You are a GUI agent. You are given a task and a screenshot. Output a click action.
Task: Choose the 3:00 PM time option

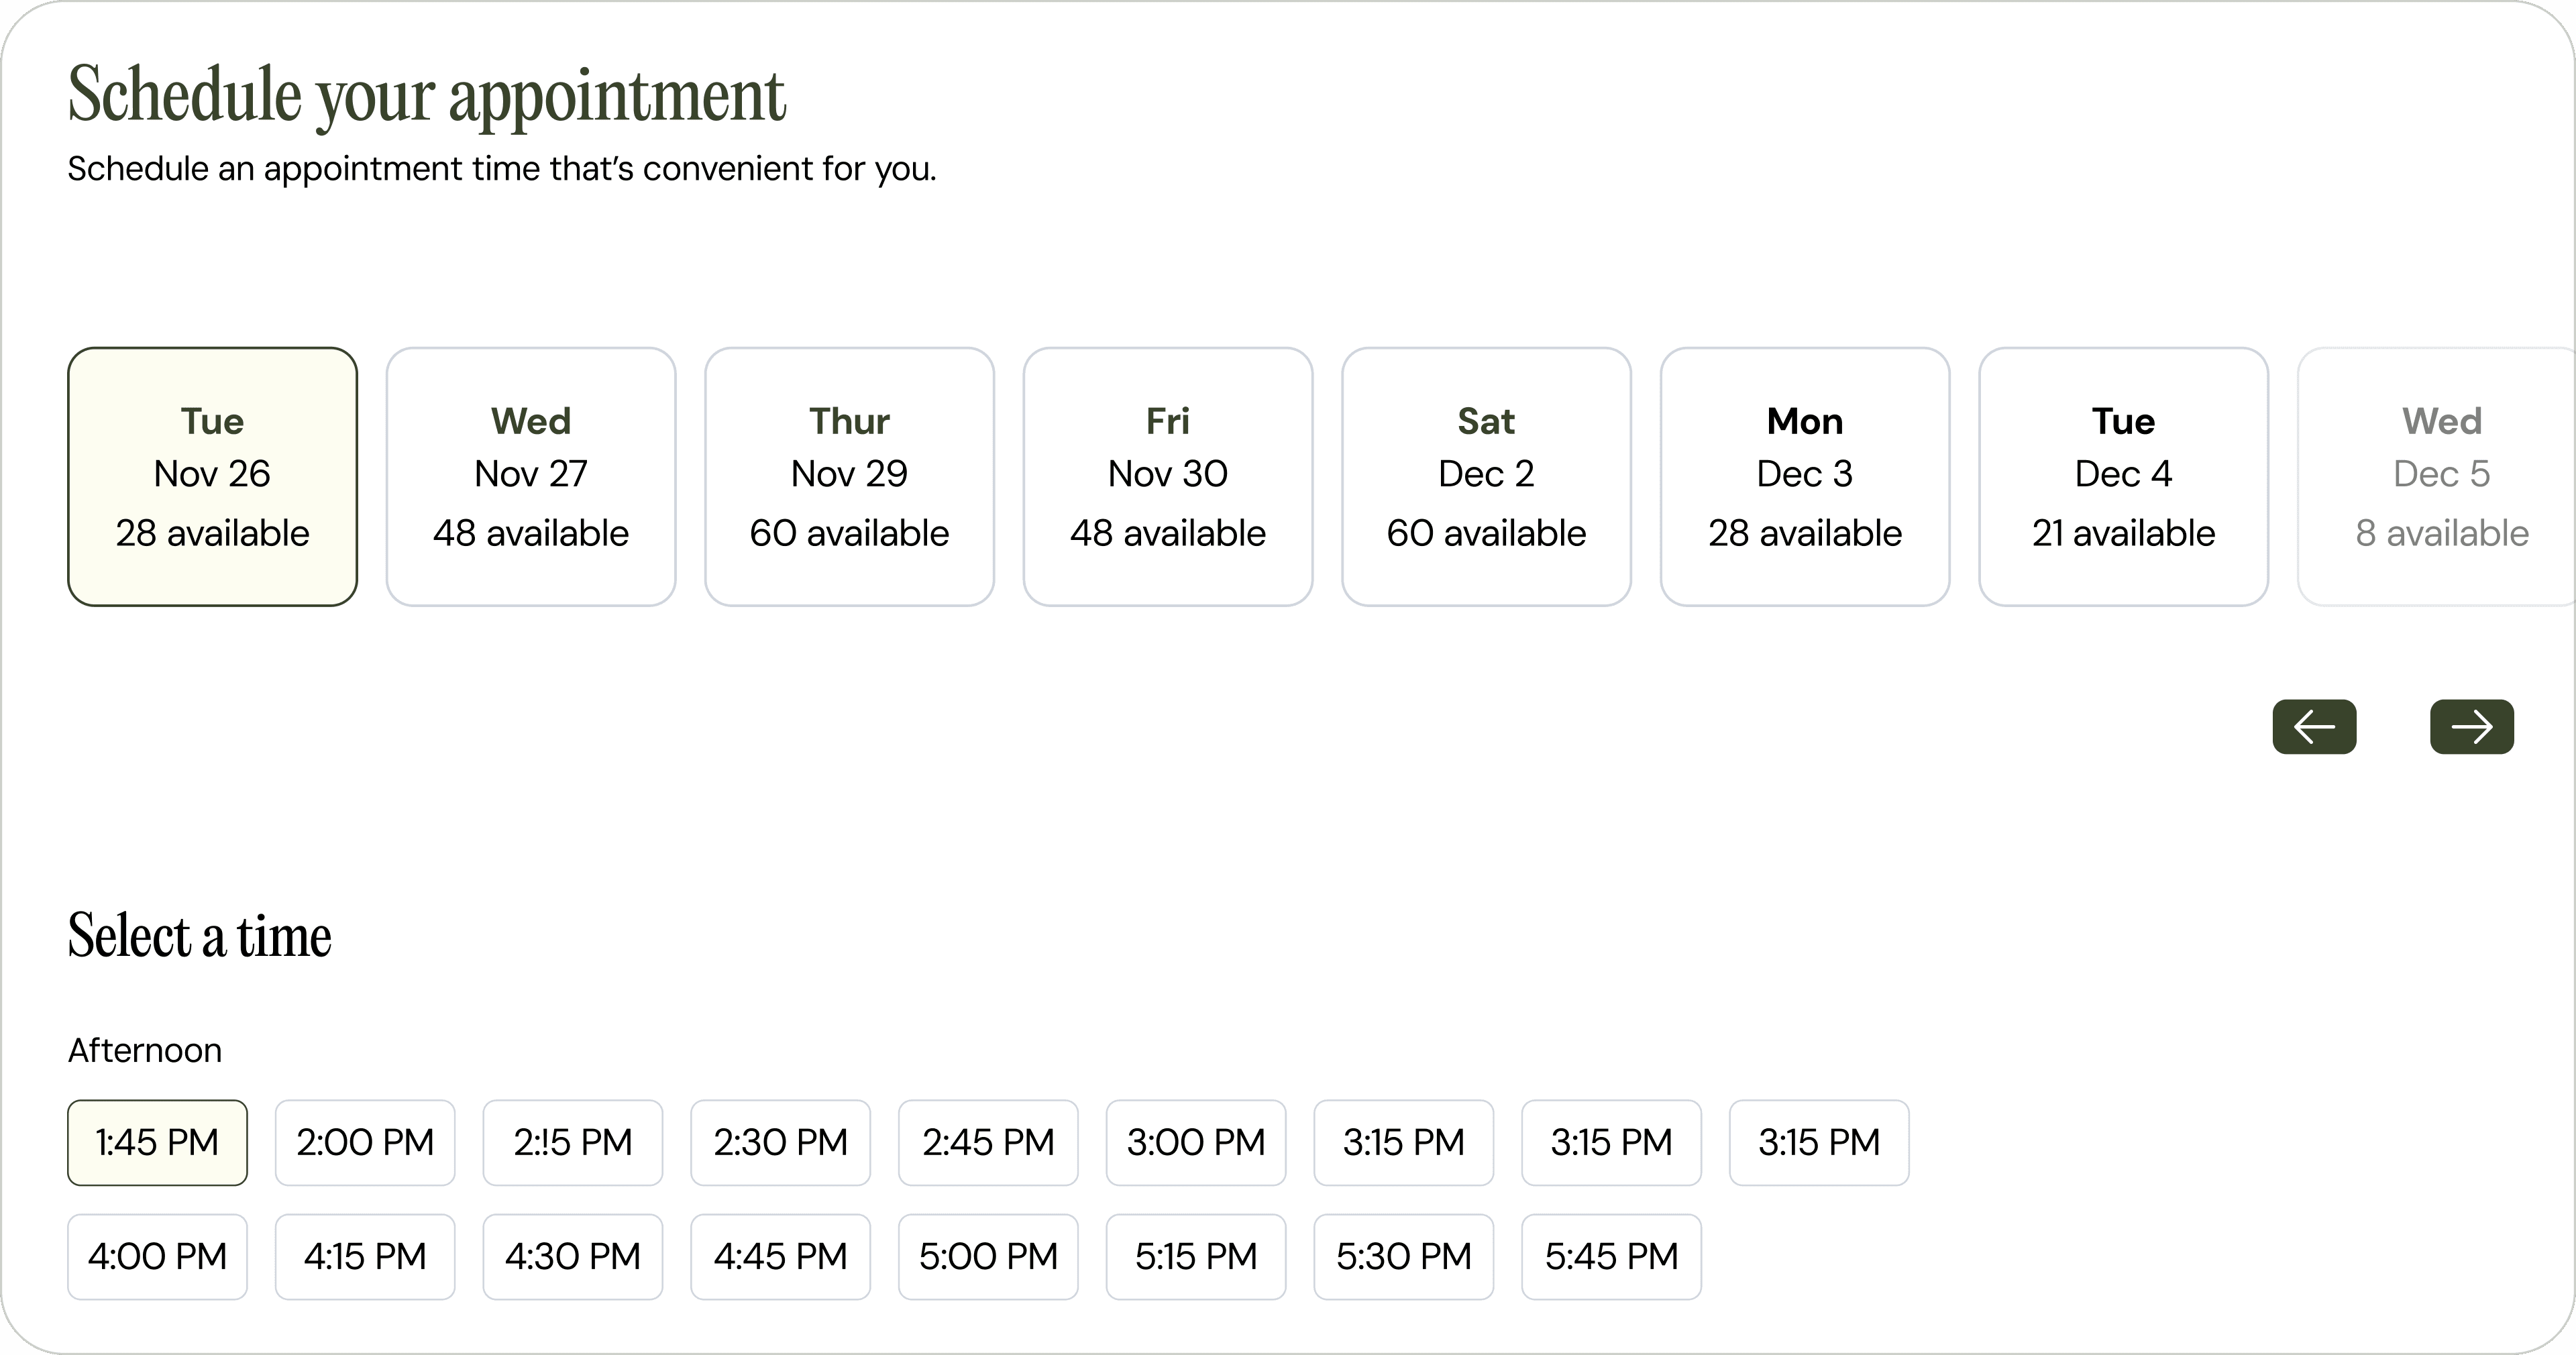[x=1196, y=1142]
